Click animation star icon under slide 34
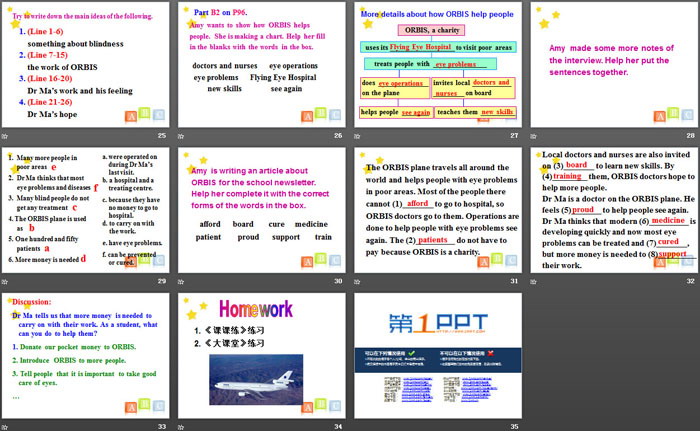The image size is (700, 431). click(x=181, y=427)
